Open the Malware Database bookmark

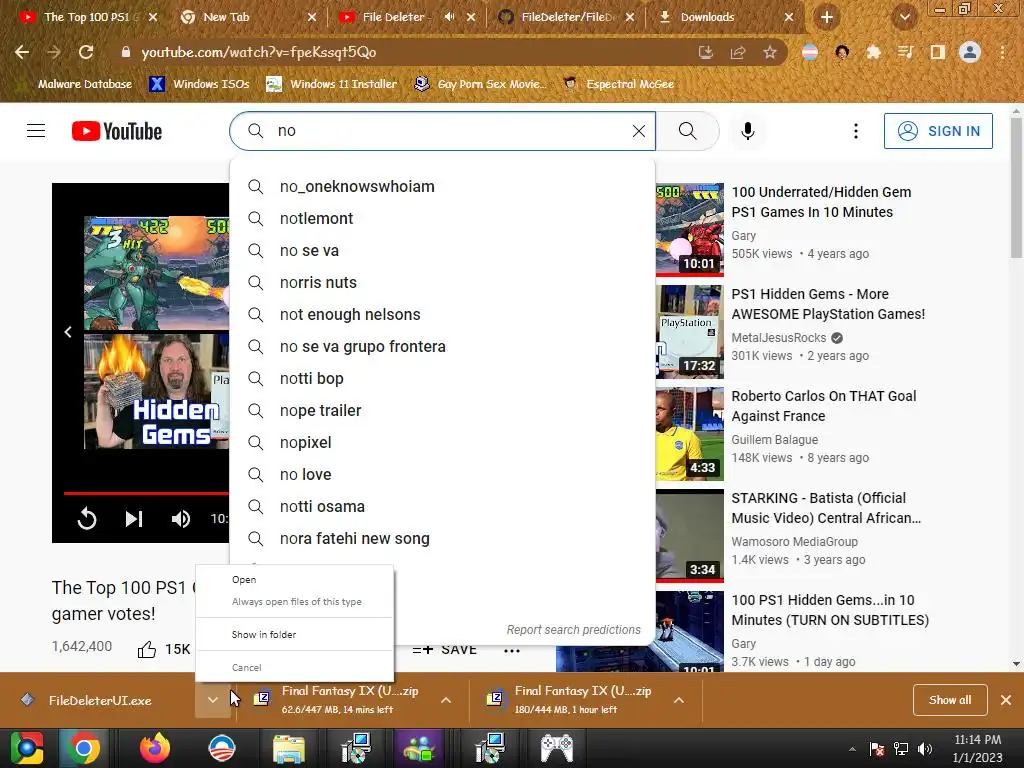pyautogui.click(x=76, y=84)
